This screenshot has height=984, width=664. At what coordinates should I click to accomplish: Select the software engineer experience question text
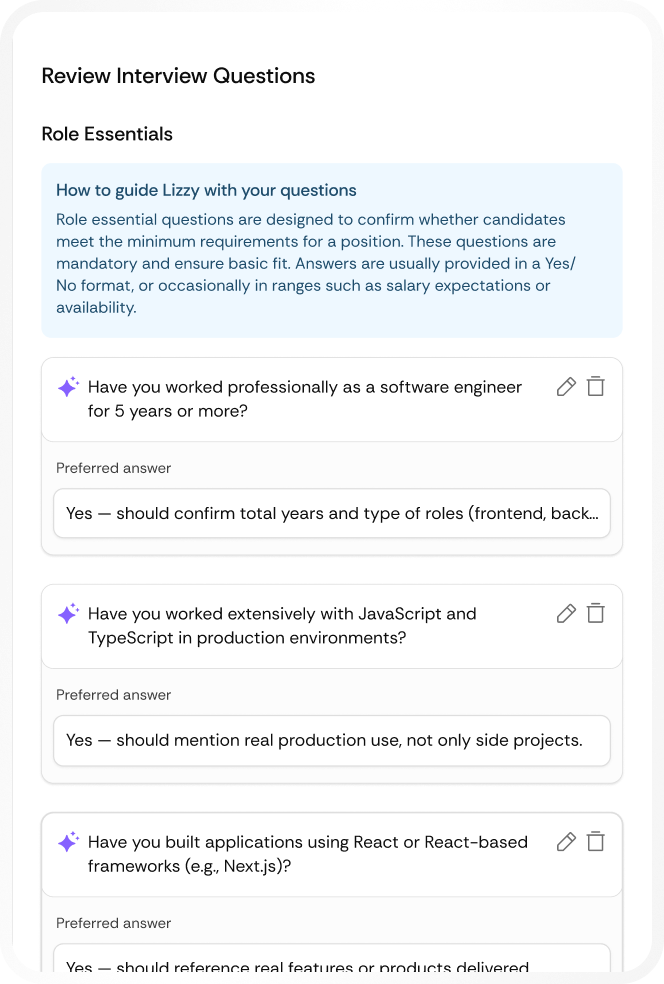[x=306, y=398]
